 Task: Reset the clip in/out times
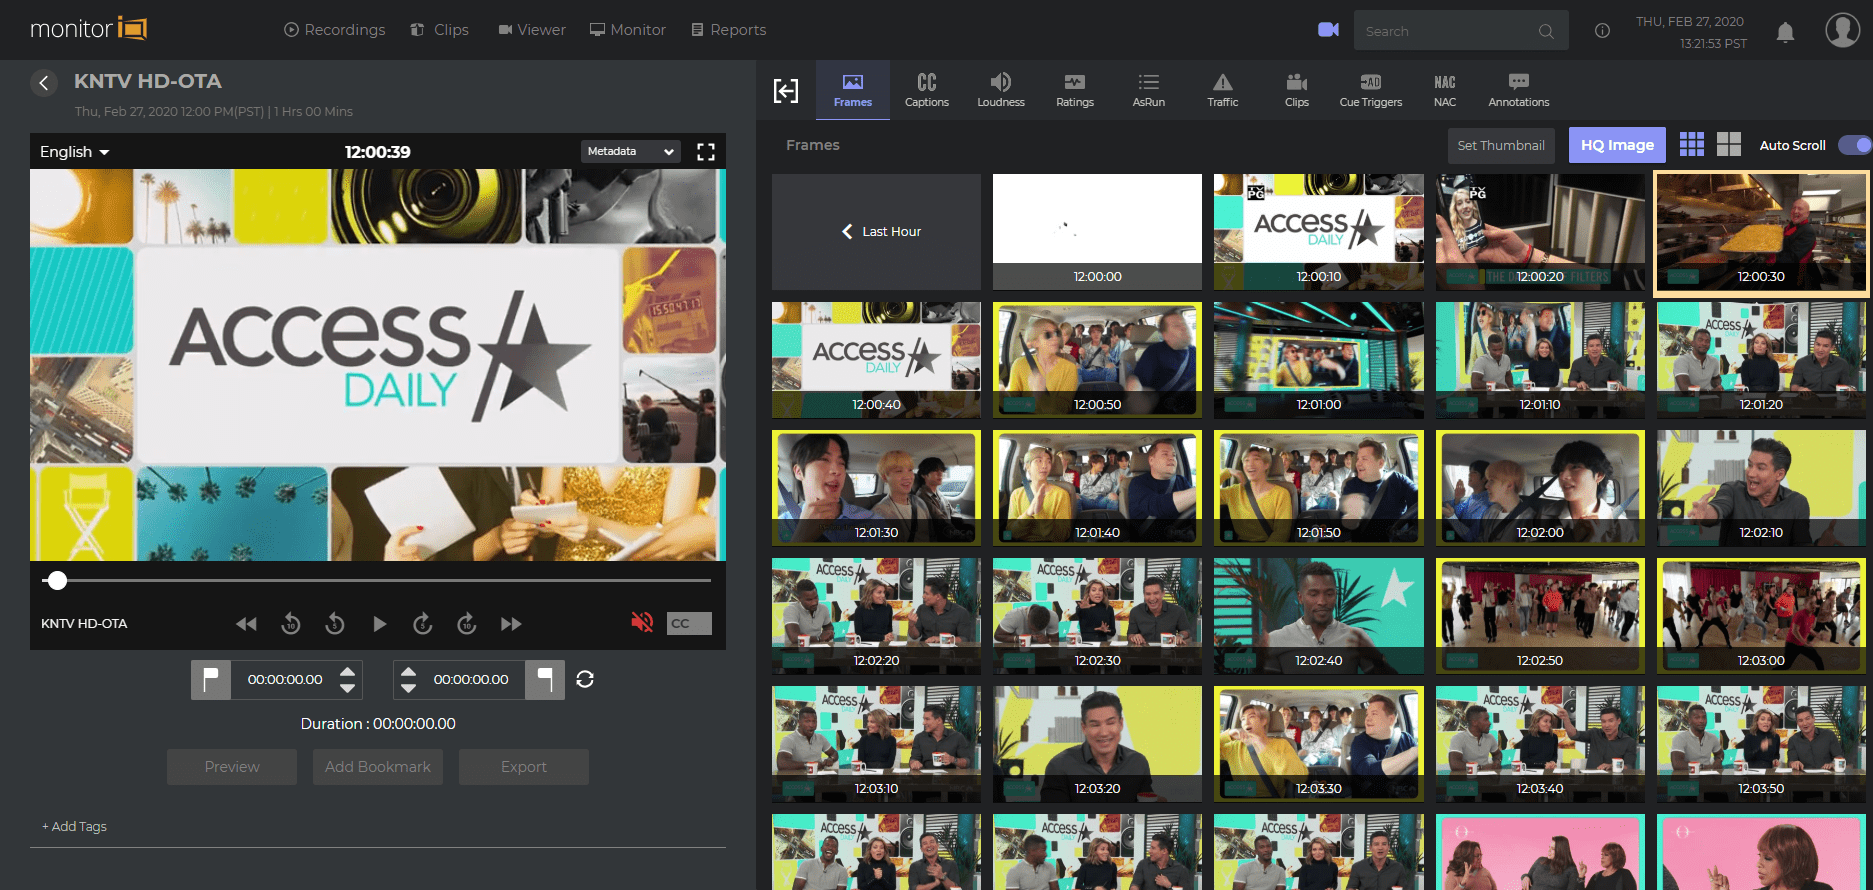585,680
